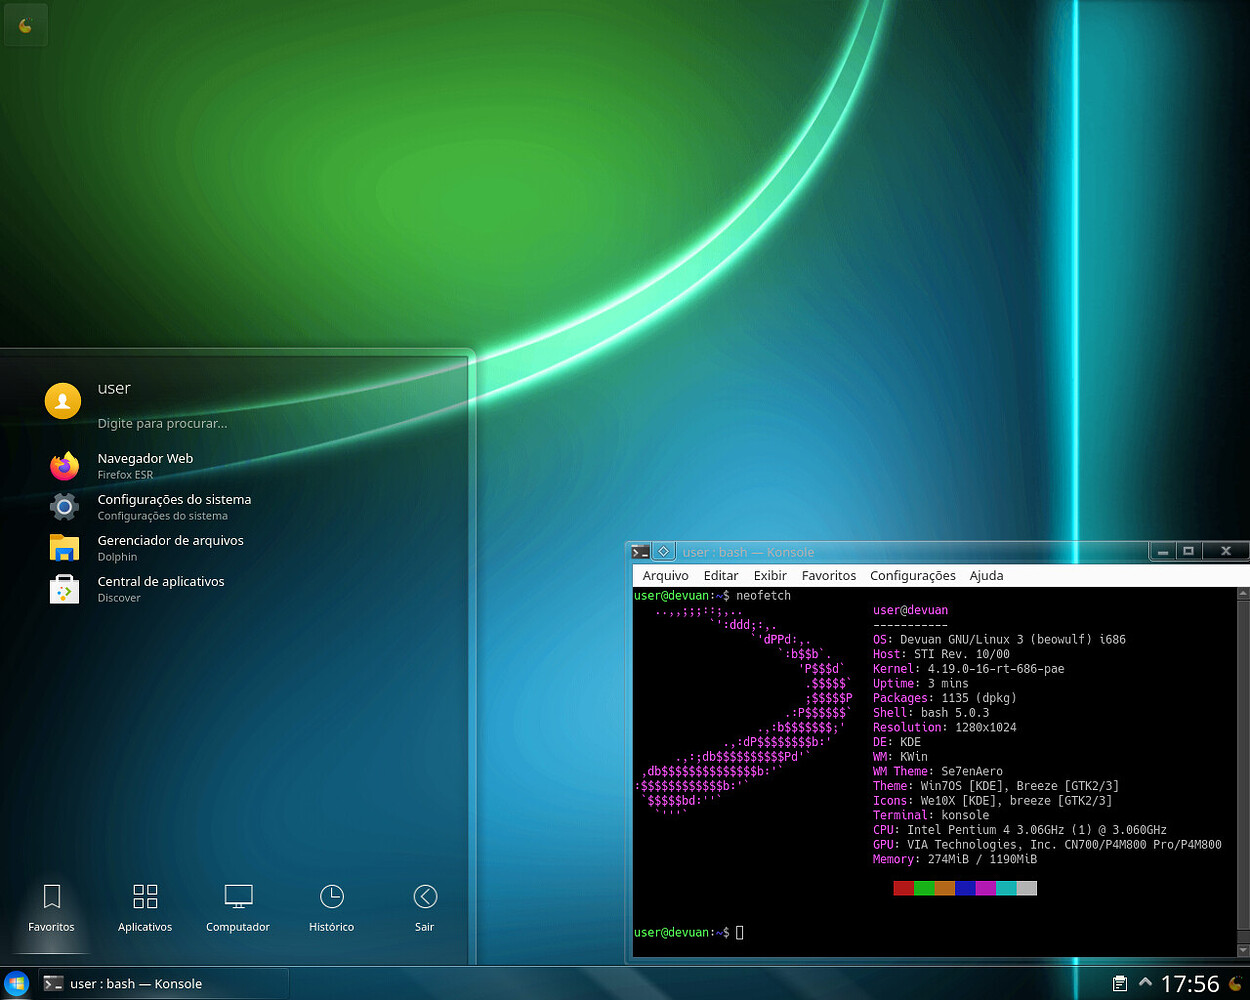Open the Sair (leave) launcher tab
Screen dimensions: 1250x1000
click(425, 908)
